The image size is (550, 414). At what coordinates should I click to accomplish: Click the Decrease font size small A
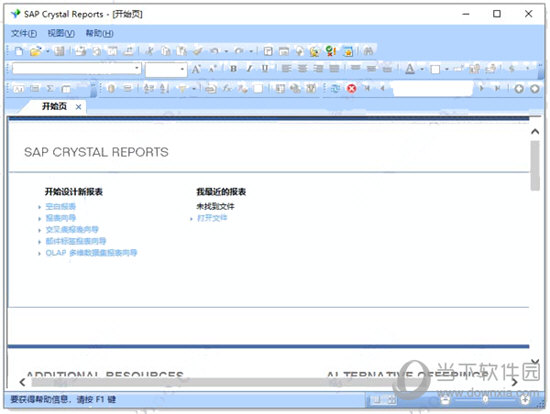tap(213, 69)
